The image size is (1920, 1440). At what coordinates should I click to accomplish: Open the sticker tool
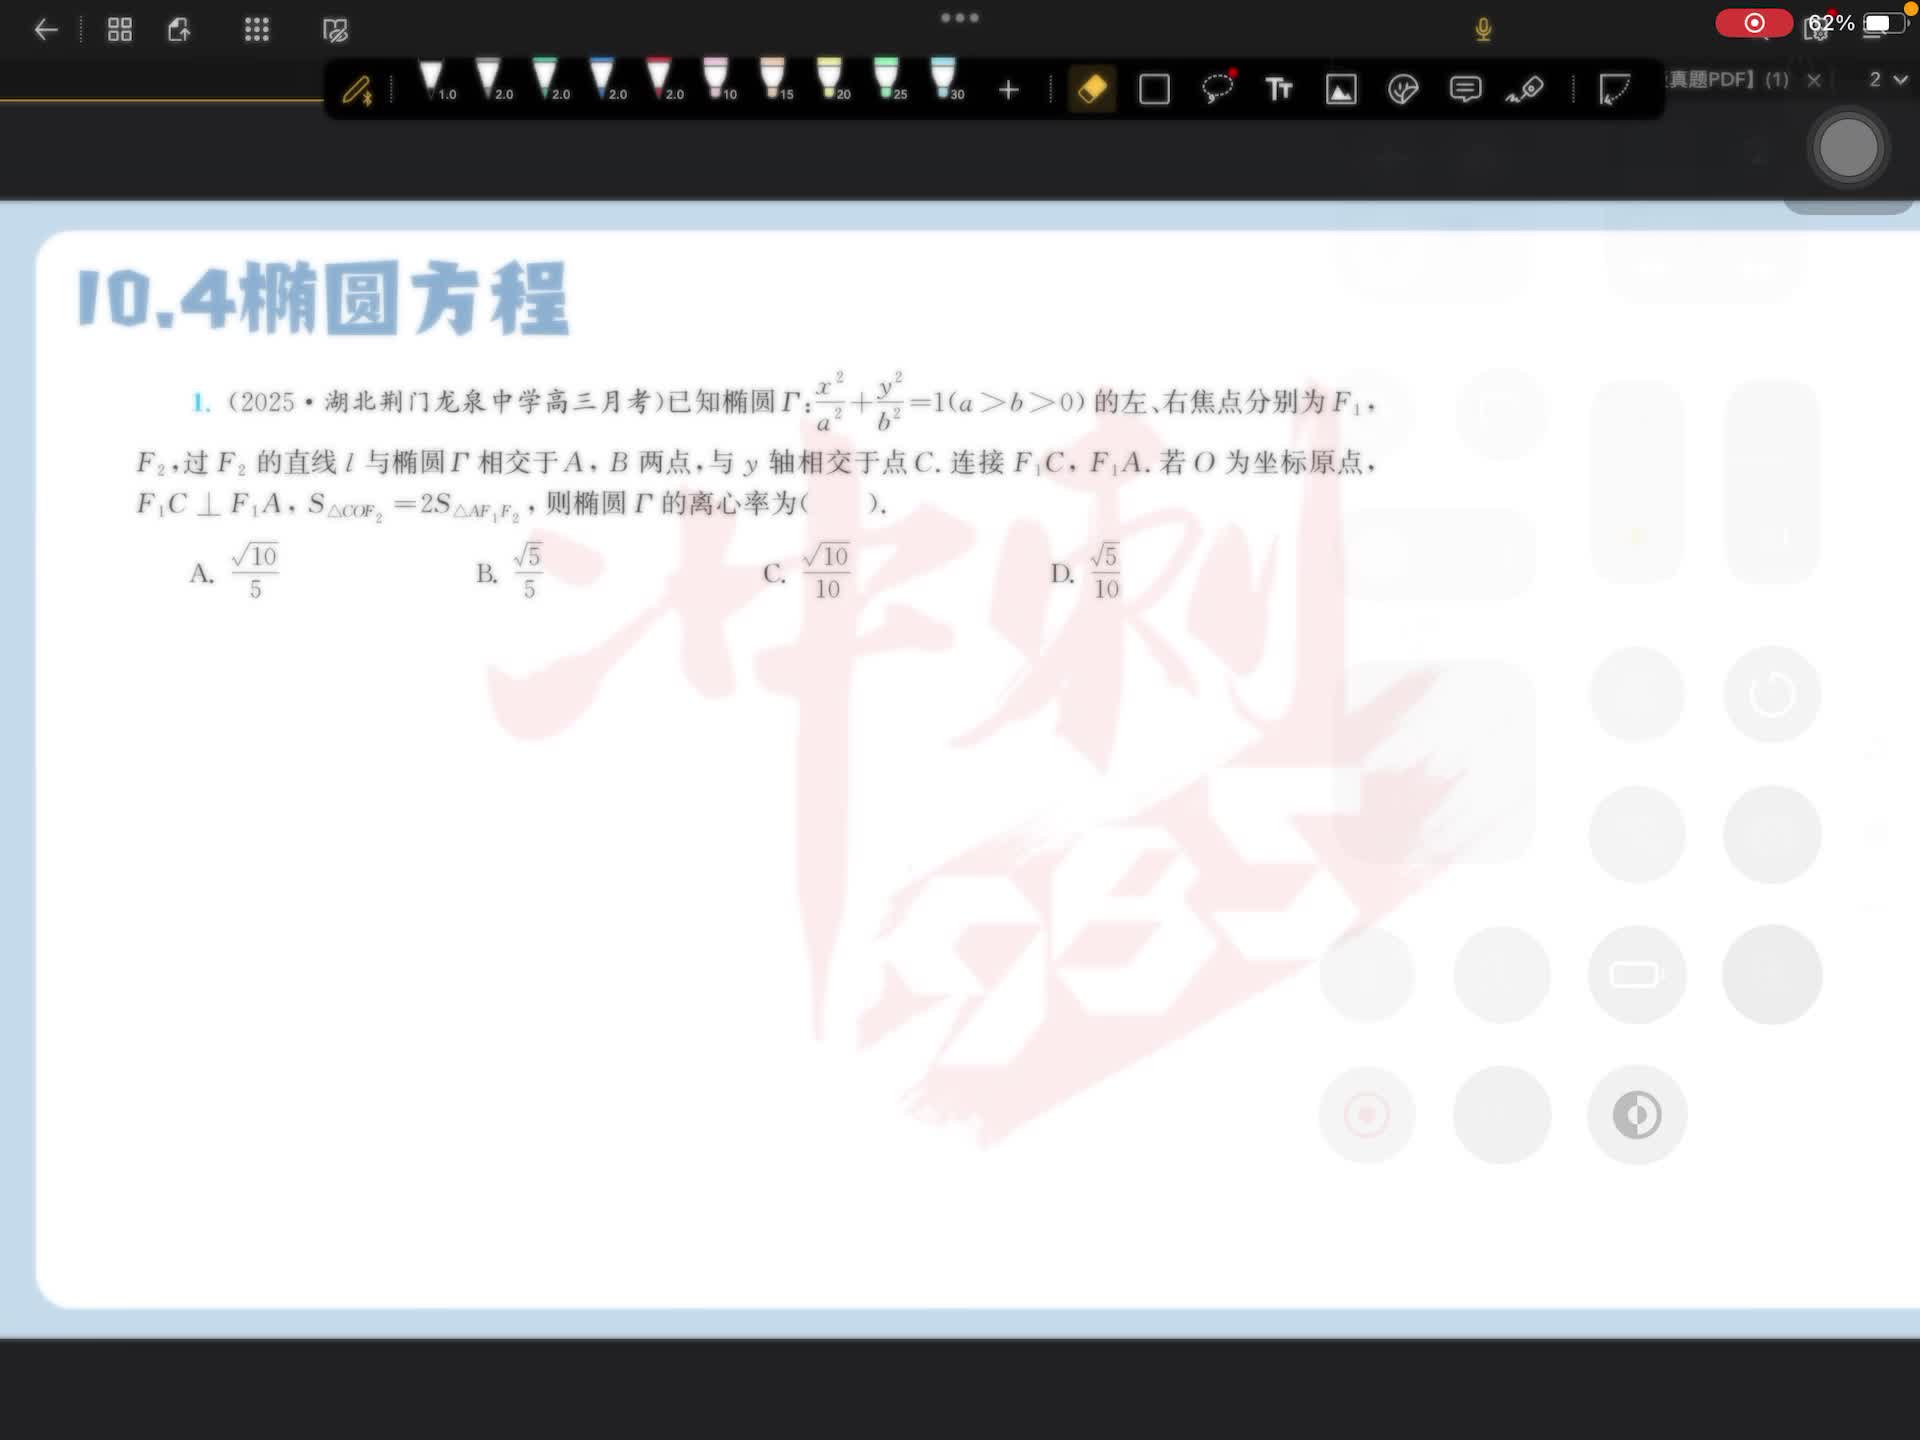[1403, 89]
